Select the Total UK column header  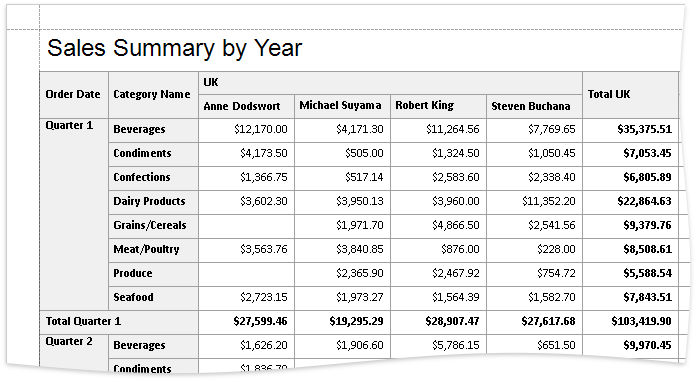(631, 95)
